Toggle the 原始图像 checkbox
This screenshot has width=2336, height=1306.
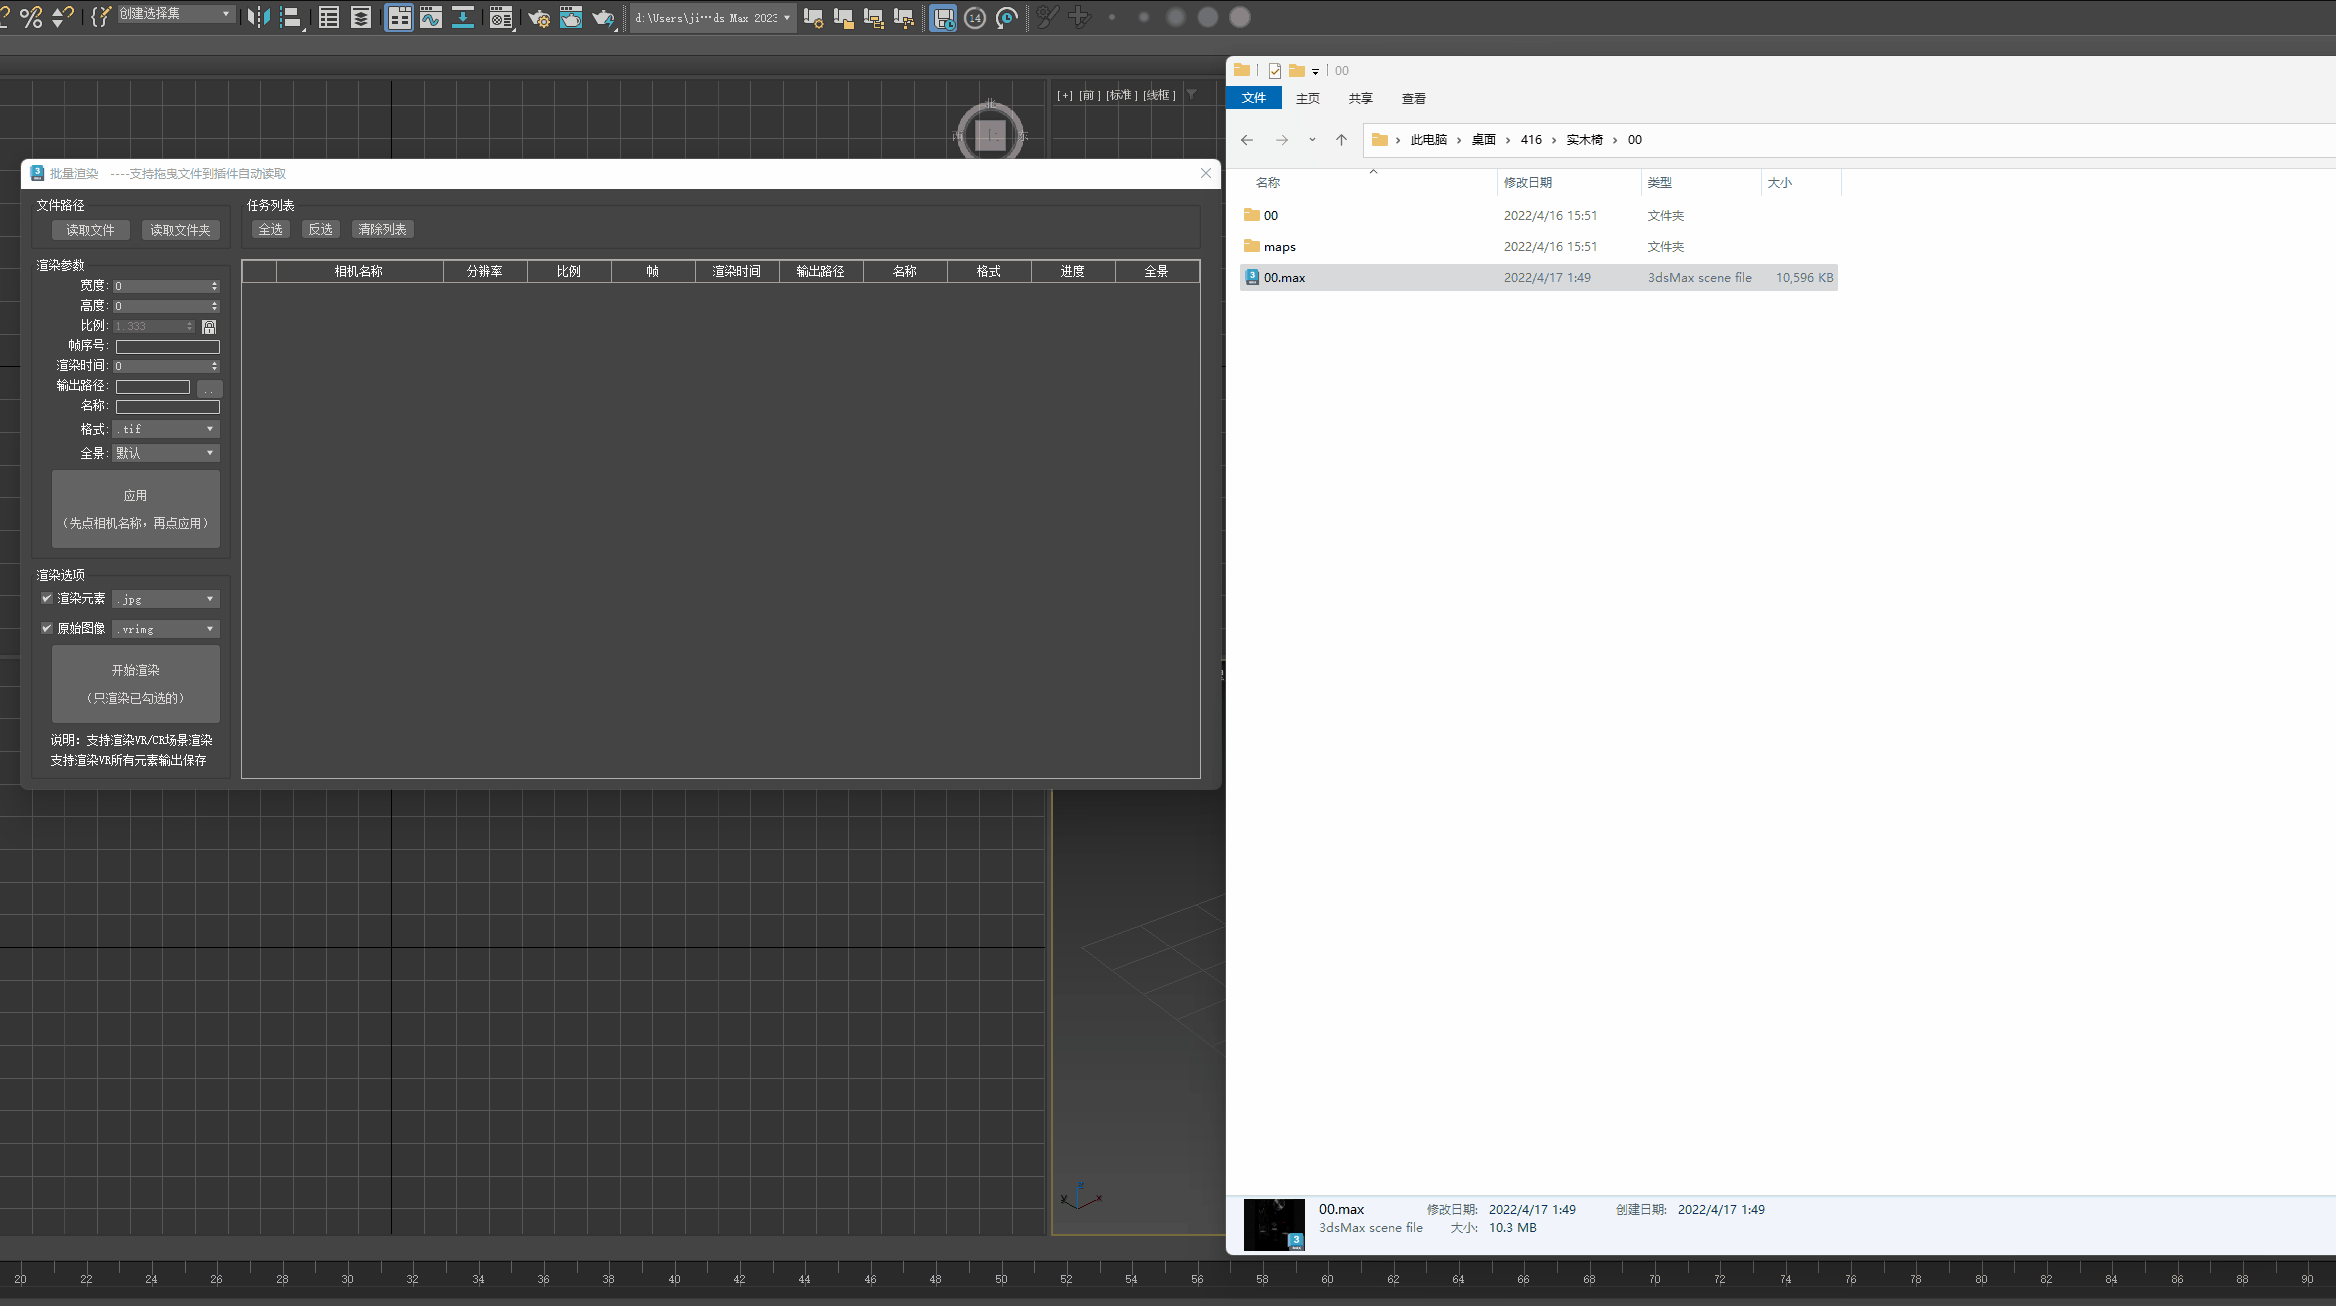coord(47,628)
